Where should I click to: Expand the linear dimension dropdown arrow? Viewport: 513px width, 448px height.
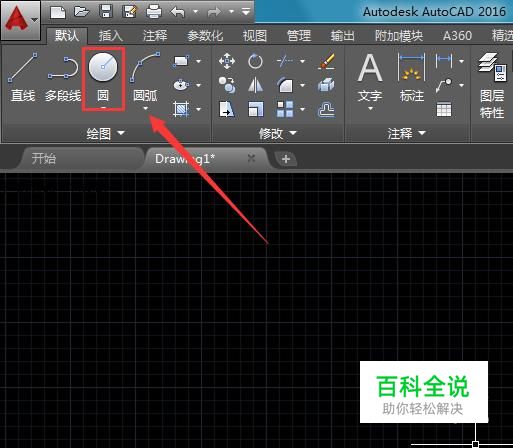[462, 61]
